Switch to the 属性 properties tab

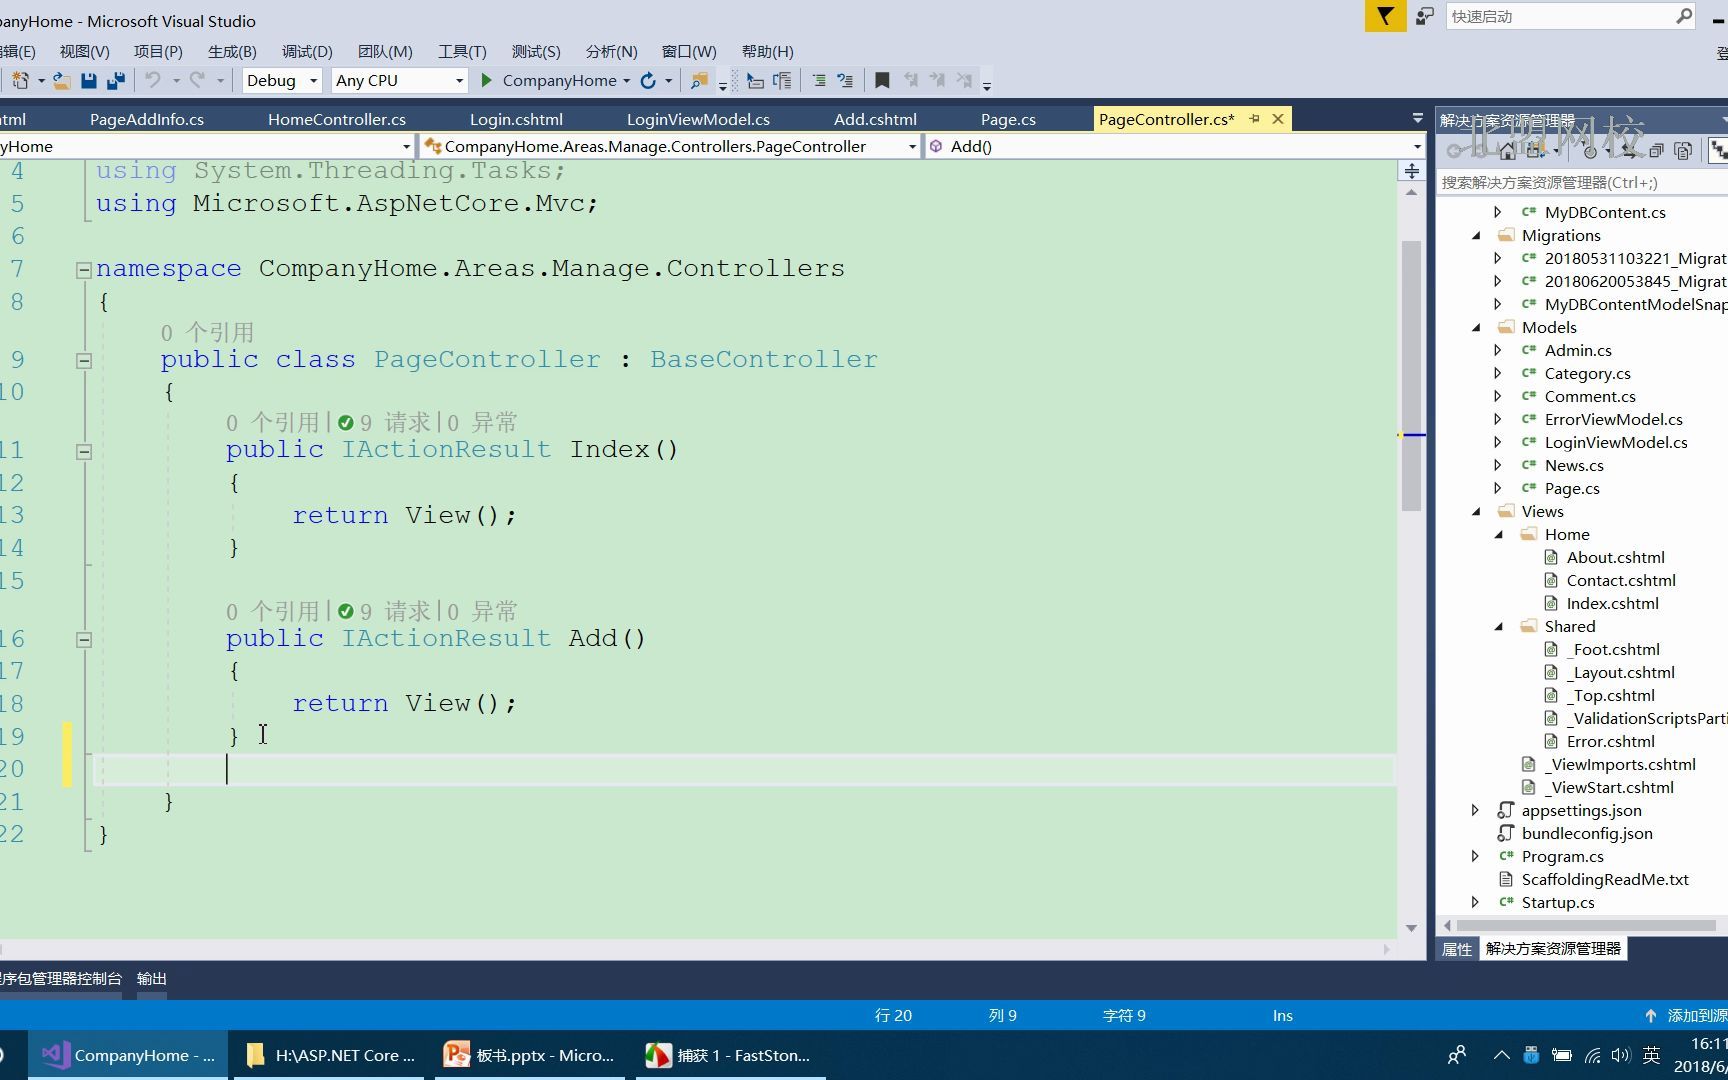(1457, 949)
